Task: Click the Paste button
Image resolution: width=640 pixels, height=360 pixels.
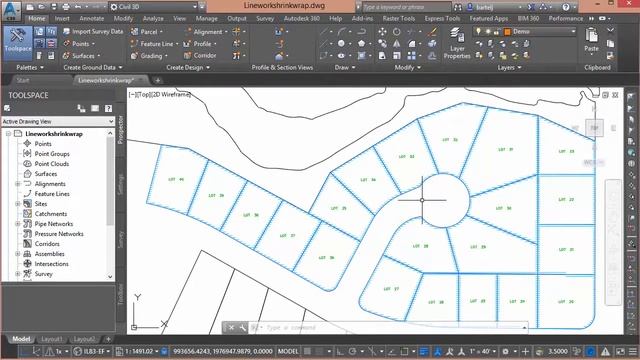Action: [x=591, y=40]
